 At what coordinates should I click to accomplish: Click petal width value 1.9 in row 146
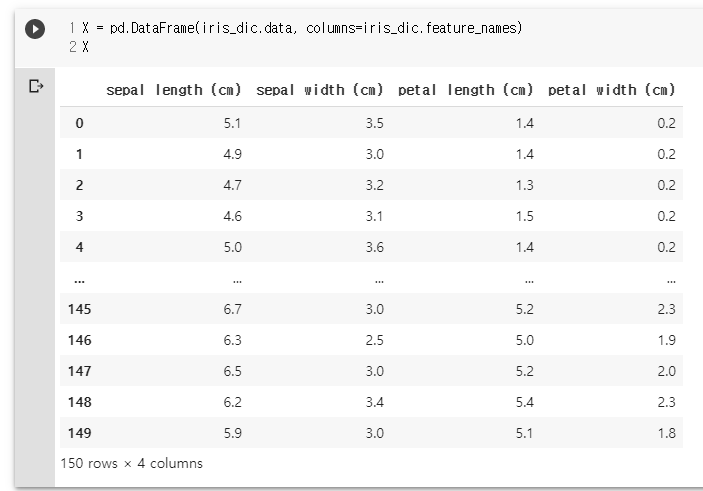pos(666,340)
